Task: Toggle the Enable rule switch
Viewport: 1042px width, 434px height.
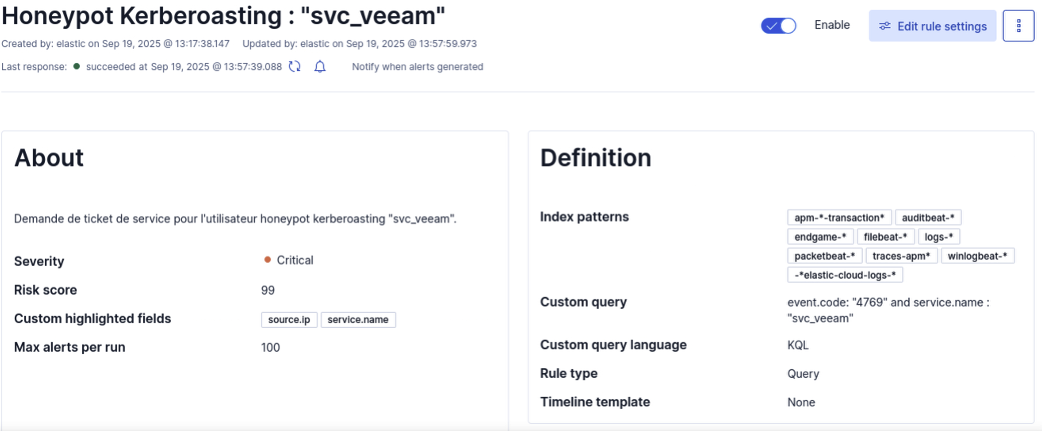Action: (x=778, y=26)
